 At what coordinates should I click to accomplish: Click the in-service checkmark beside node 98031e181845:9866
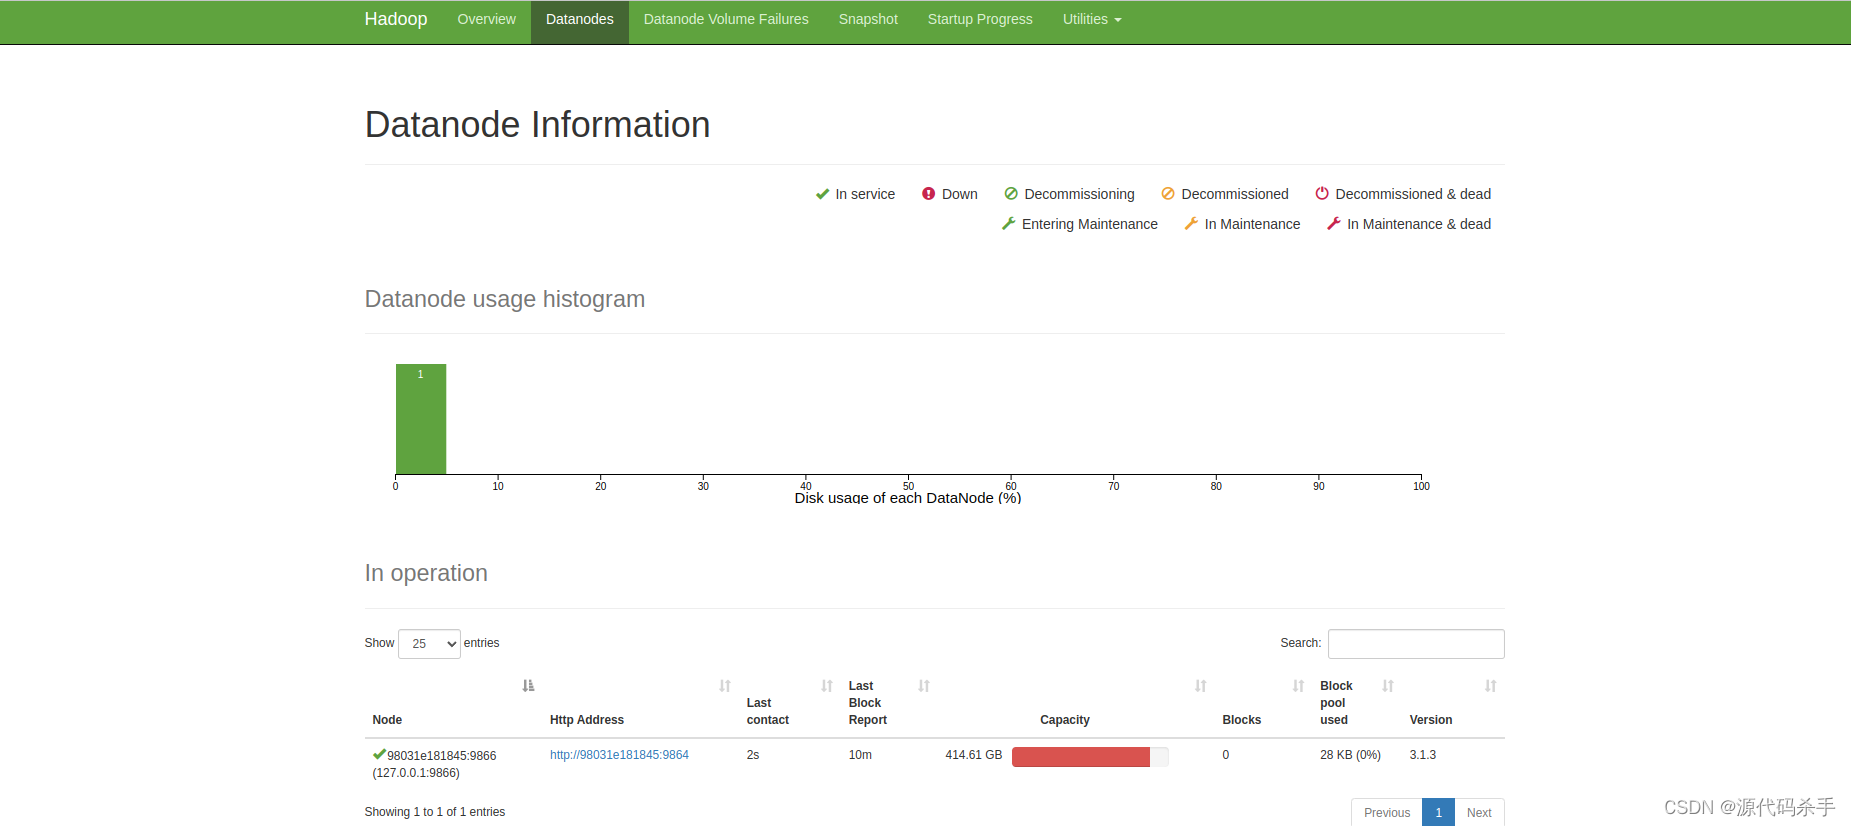[379, 755]
